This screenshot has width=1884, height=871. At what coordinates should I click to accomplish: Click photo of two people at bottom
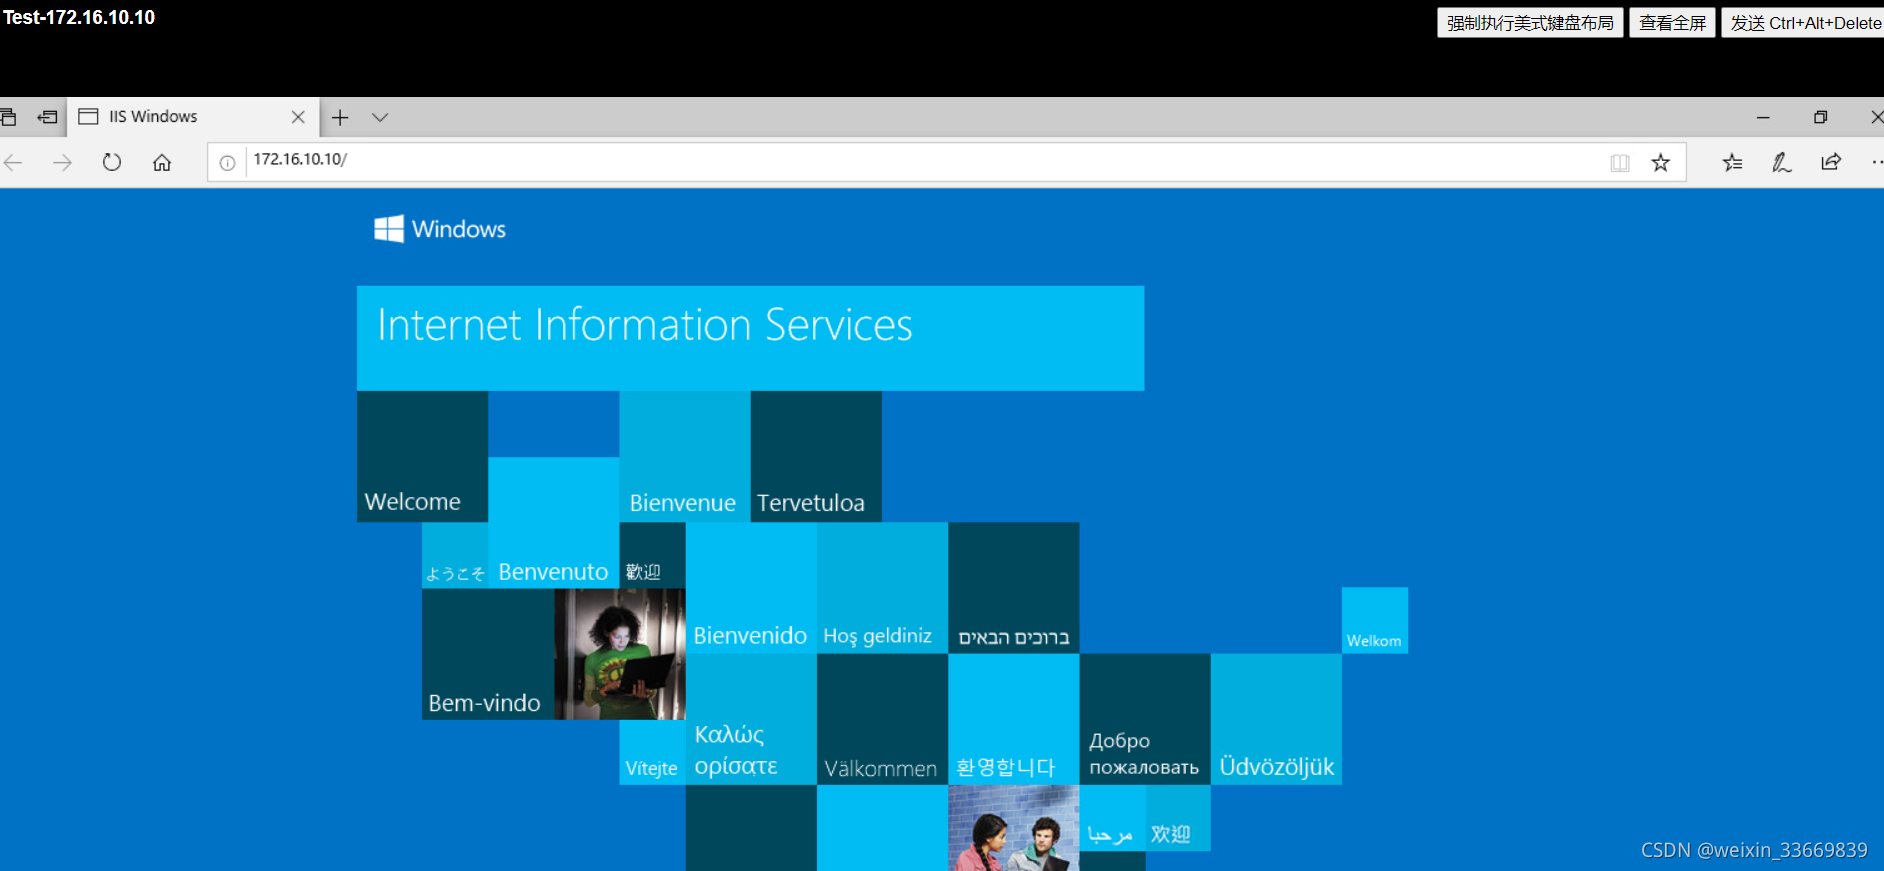(1013, 828)
